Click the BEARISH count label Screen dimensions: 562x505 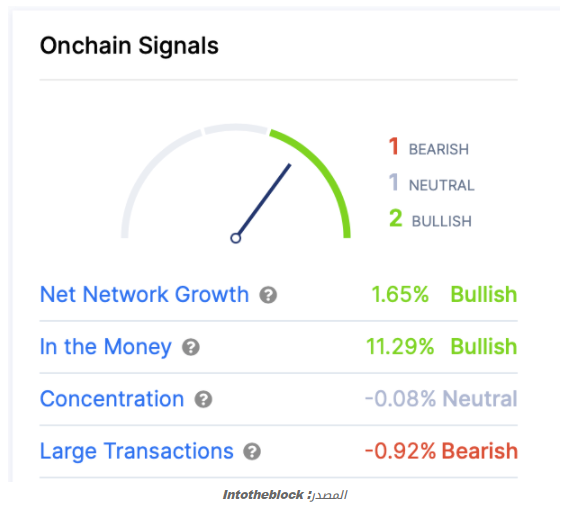[429, 147]
